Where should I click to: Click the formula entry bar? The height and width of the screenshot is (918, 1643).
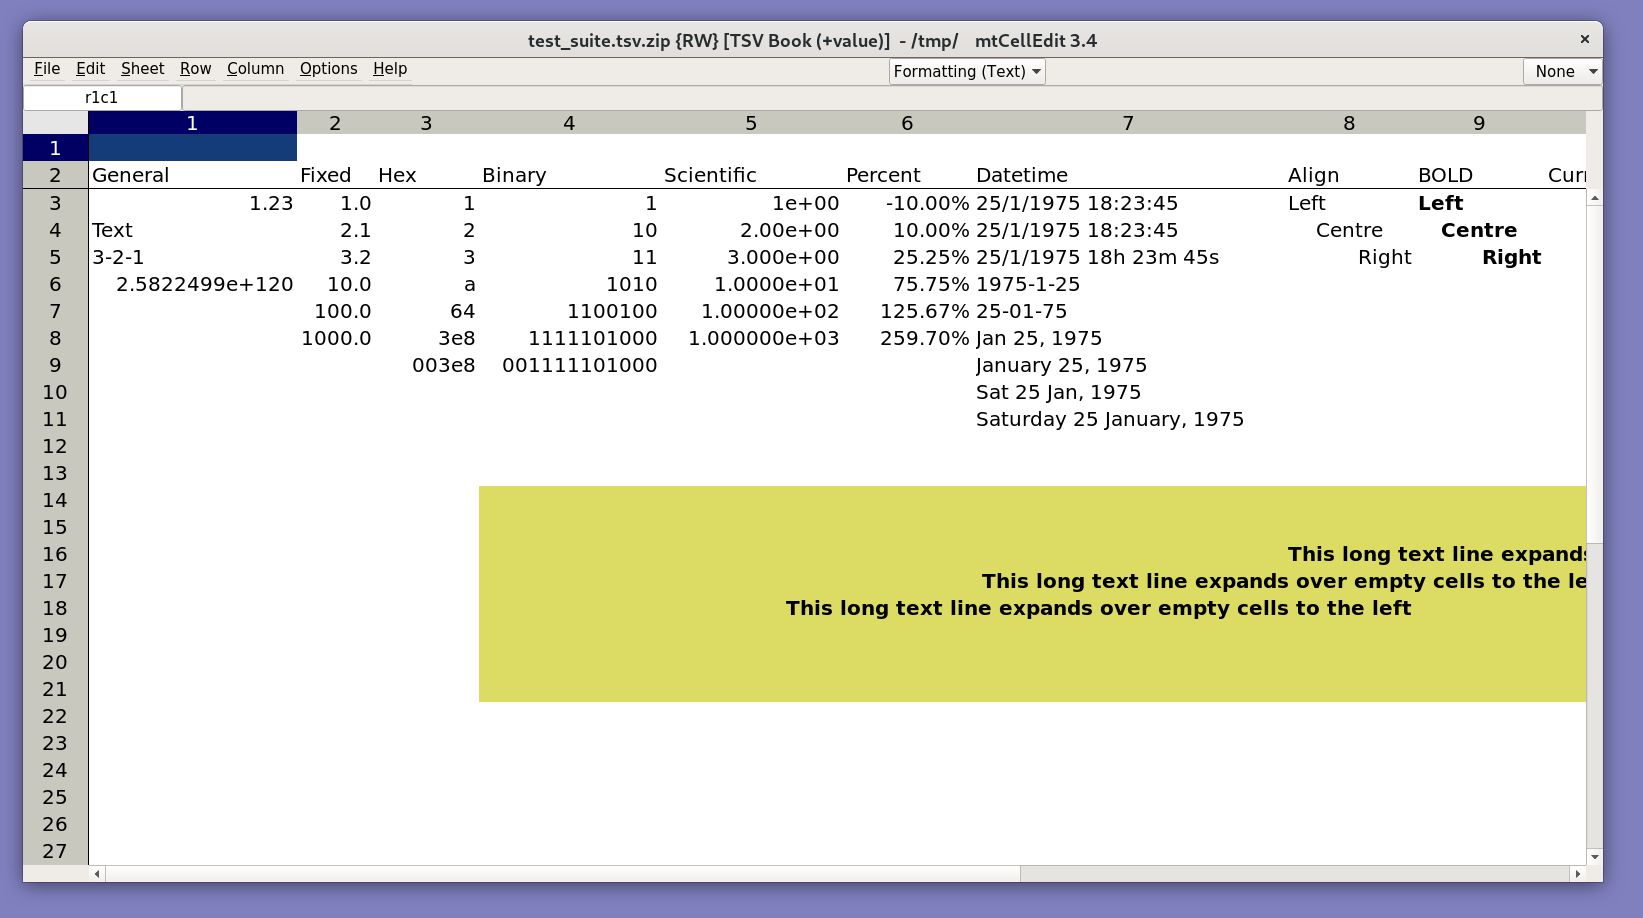(x=890, y=98)
